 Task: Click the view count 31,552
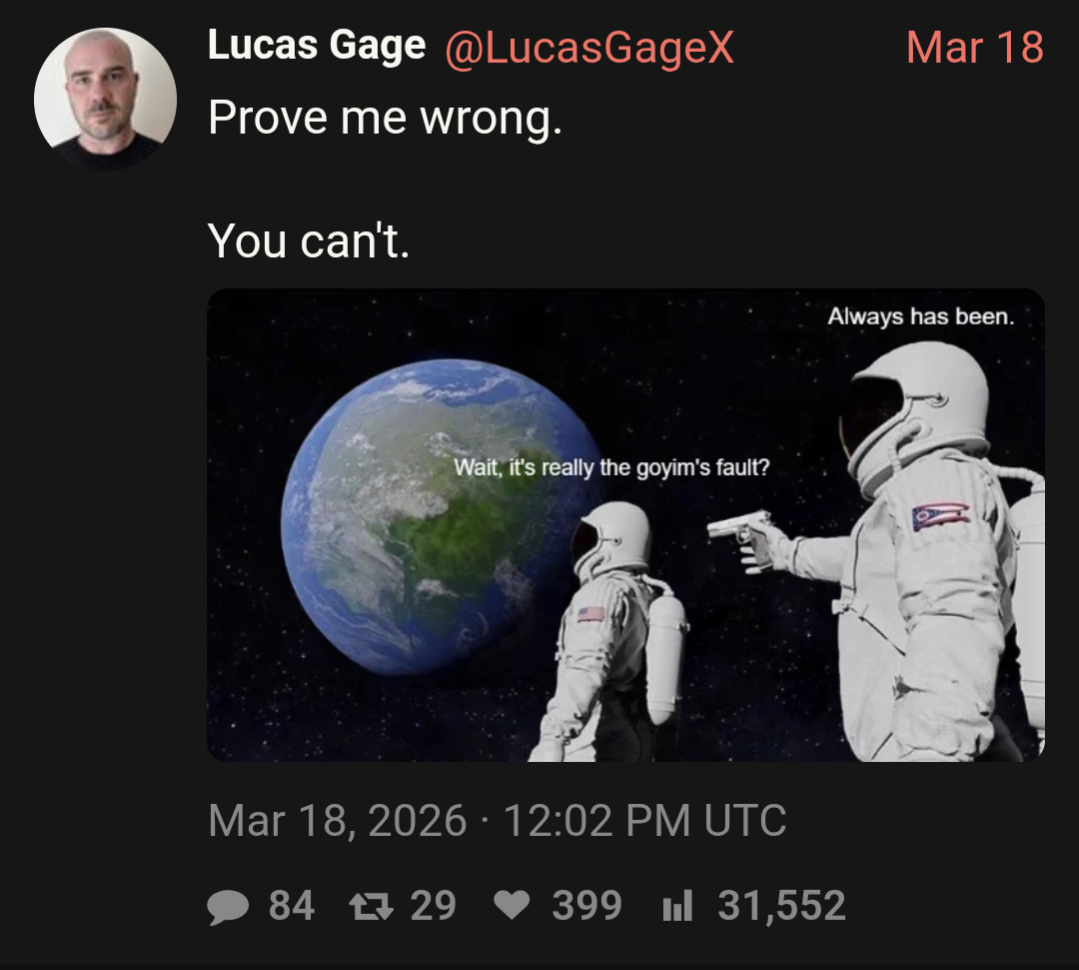point(782,905)
